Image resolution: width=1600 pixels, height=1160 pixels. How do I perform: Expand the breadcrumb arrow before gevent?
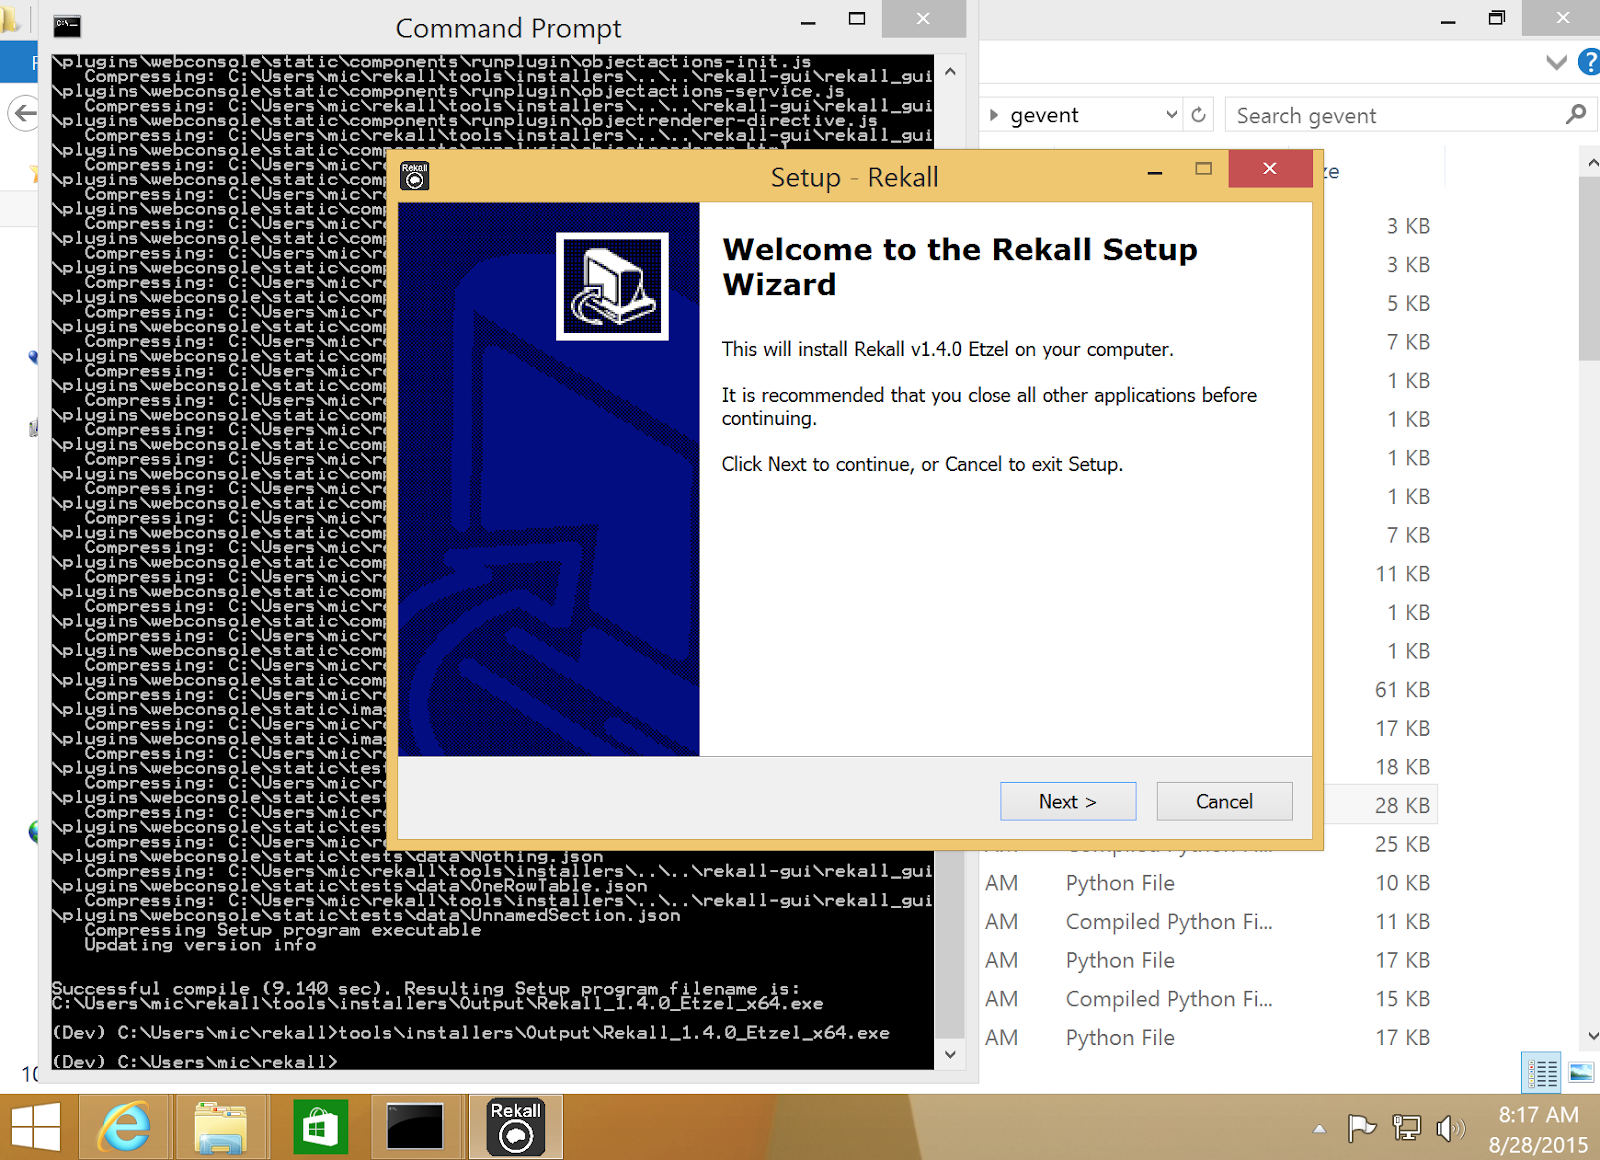click(994, 115)
